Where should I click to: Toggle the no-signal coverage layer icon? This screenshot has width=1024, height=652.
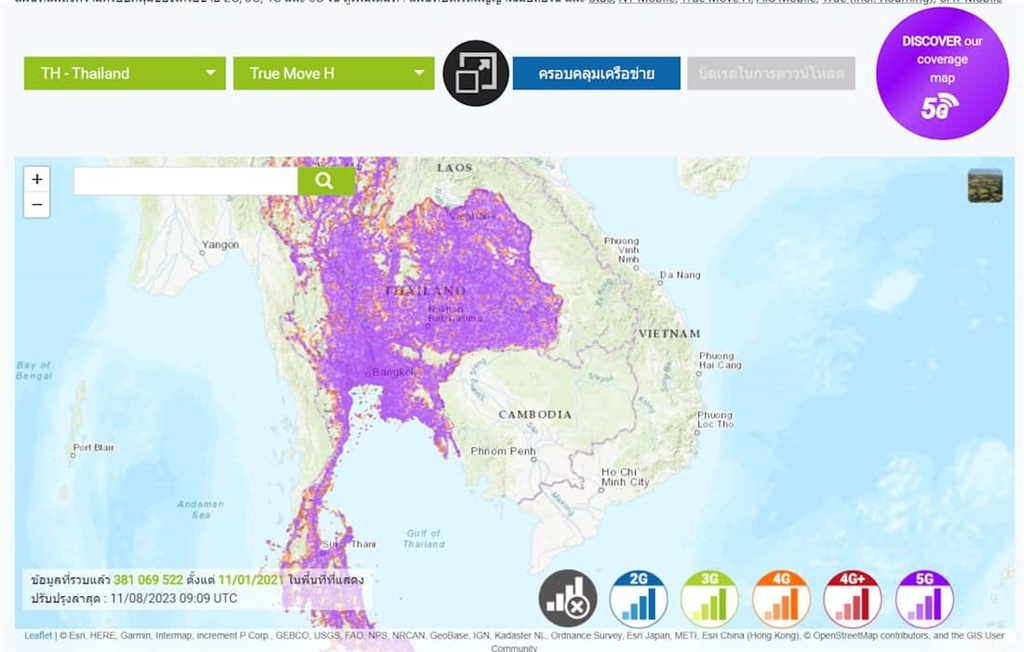[x=568, y=598]
